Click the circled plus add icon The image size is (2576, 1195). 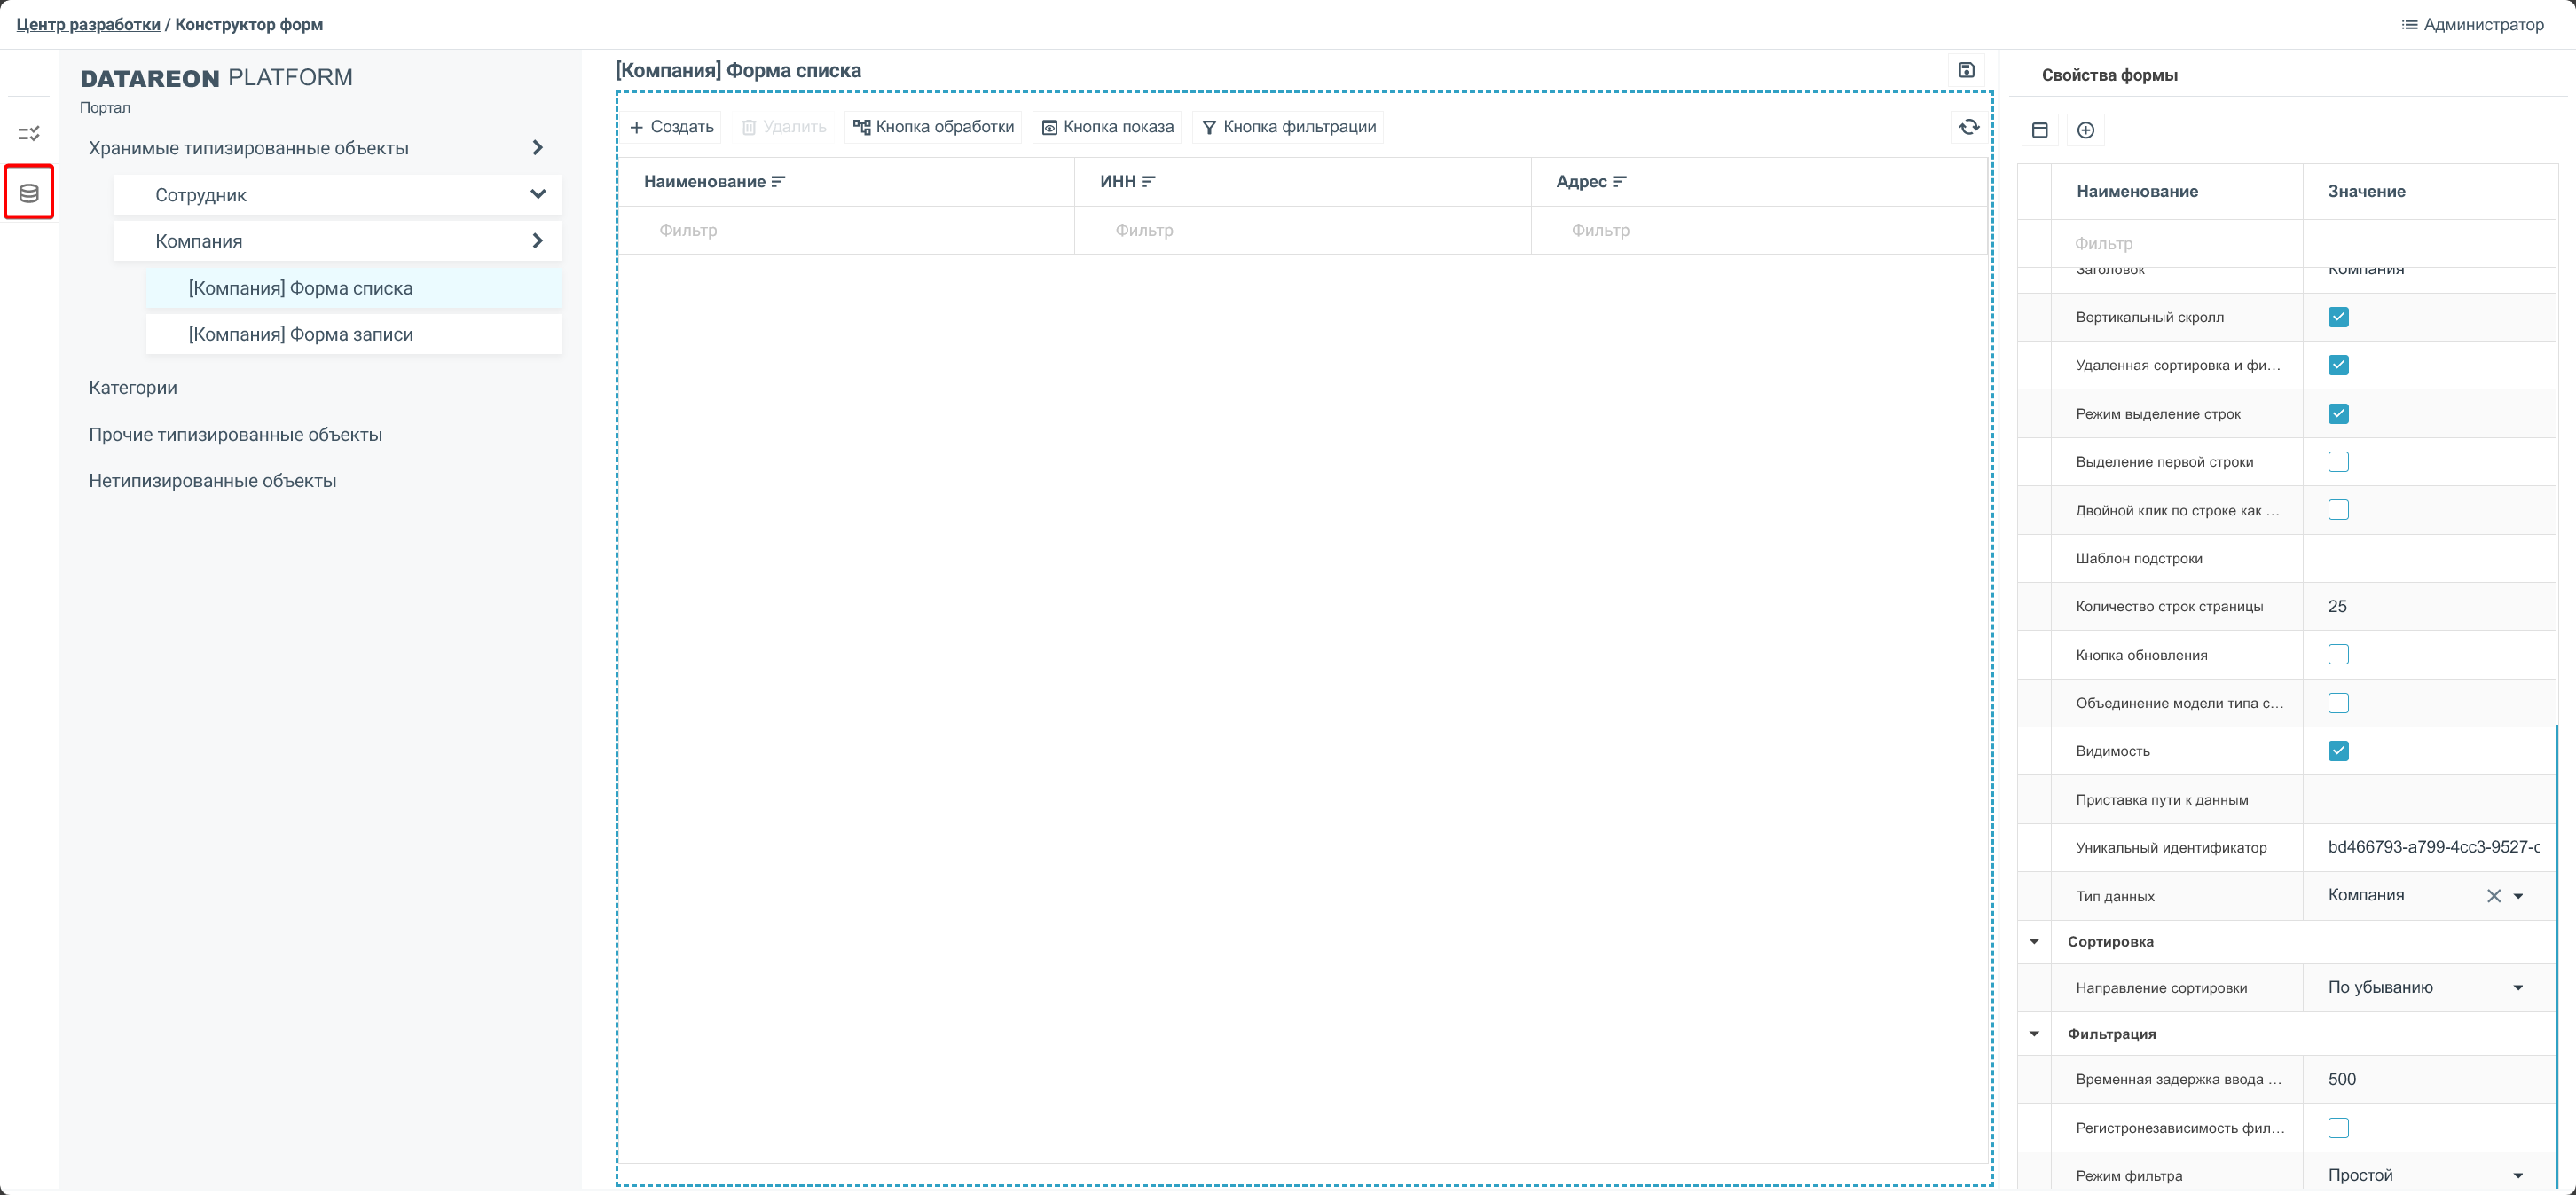(2085, 130)
